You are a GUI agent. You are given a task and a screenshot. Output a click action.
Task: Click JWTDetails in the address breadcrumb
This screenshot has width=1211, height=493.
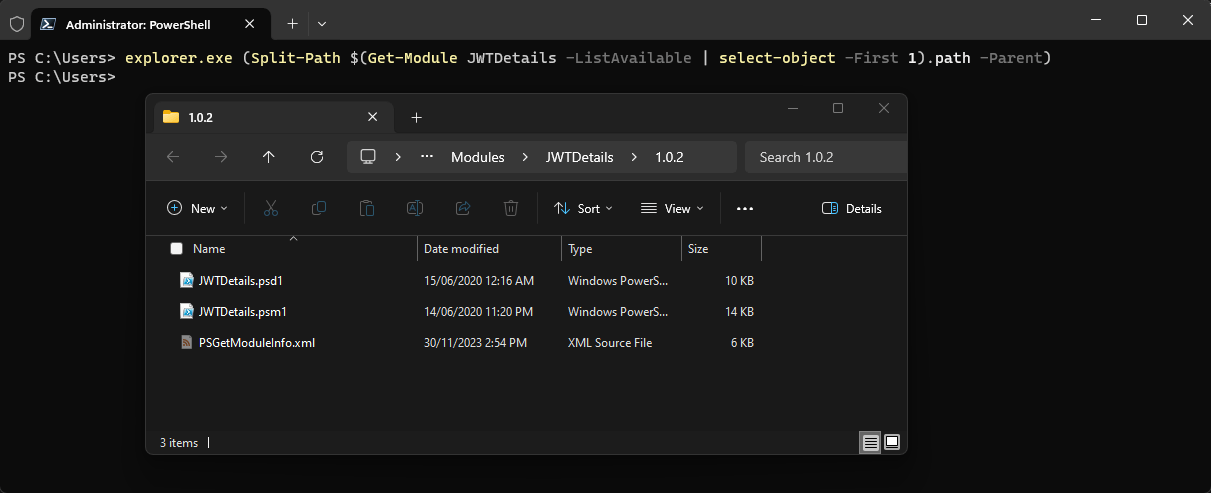[579, 157]
